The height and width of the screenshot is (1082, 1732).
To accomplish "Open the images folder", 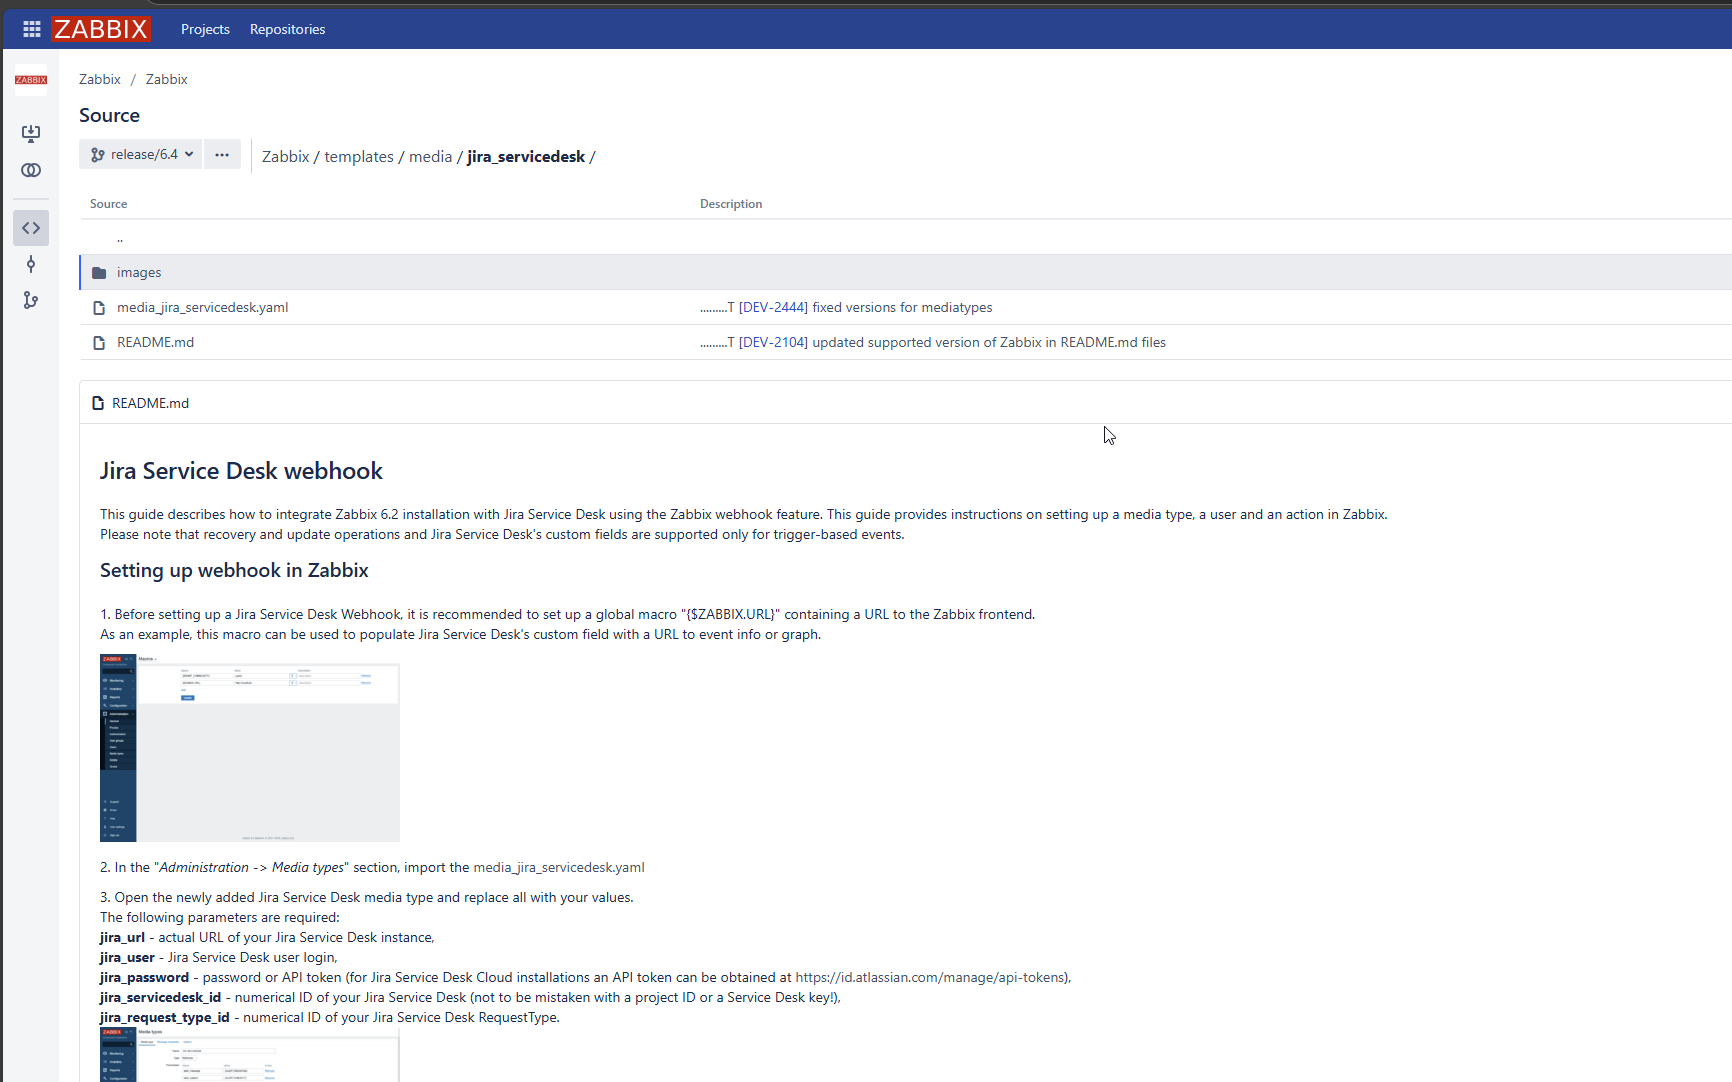I will [139, 272].
